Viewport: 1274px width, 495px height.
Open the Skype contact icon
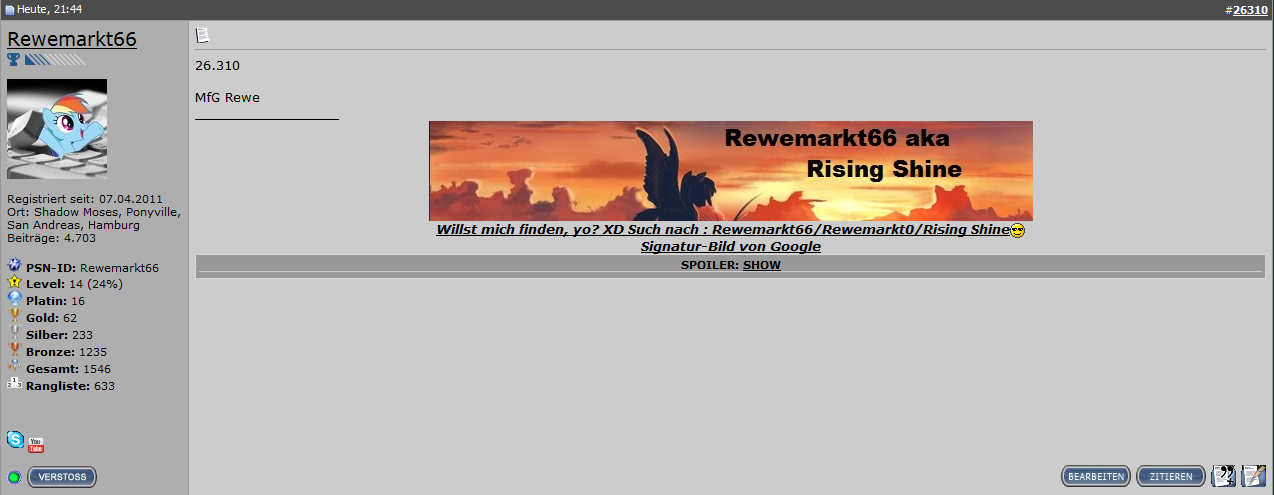(15, 439)
